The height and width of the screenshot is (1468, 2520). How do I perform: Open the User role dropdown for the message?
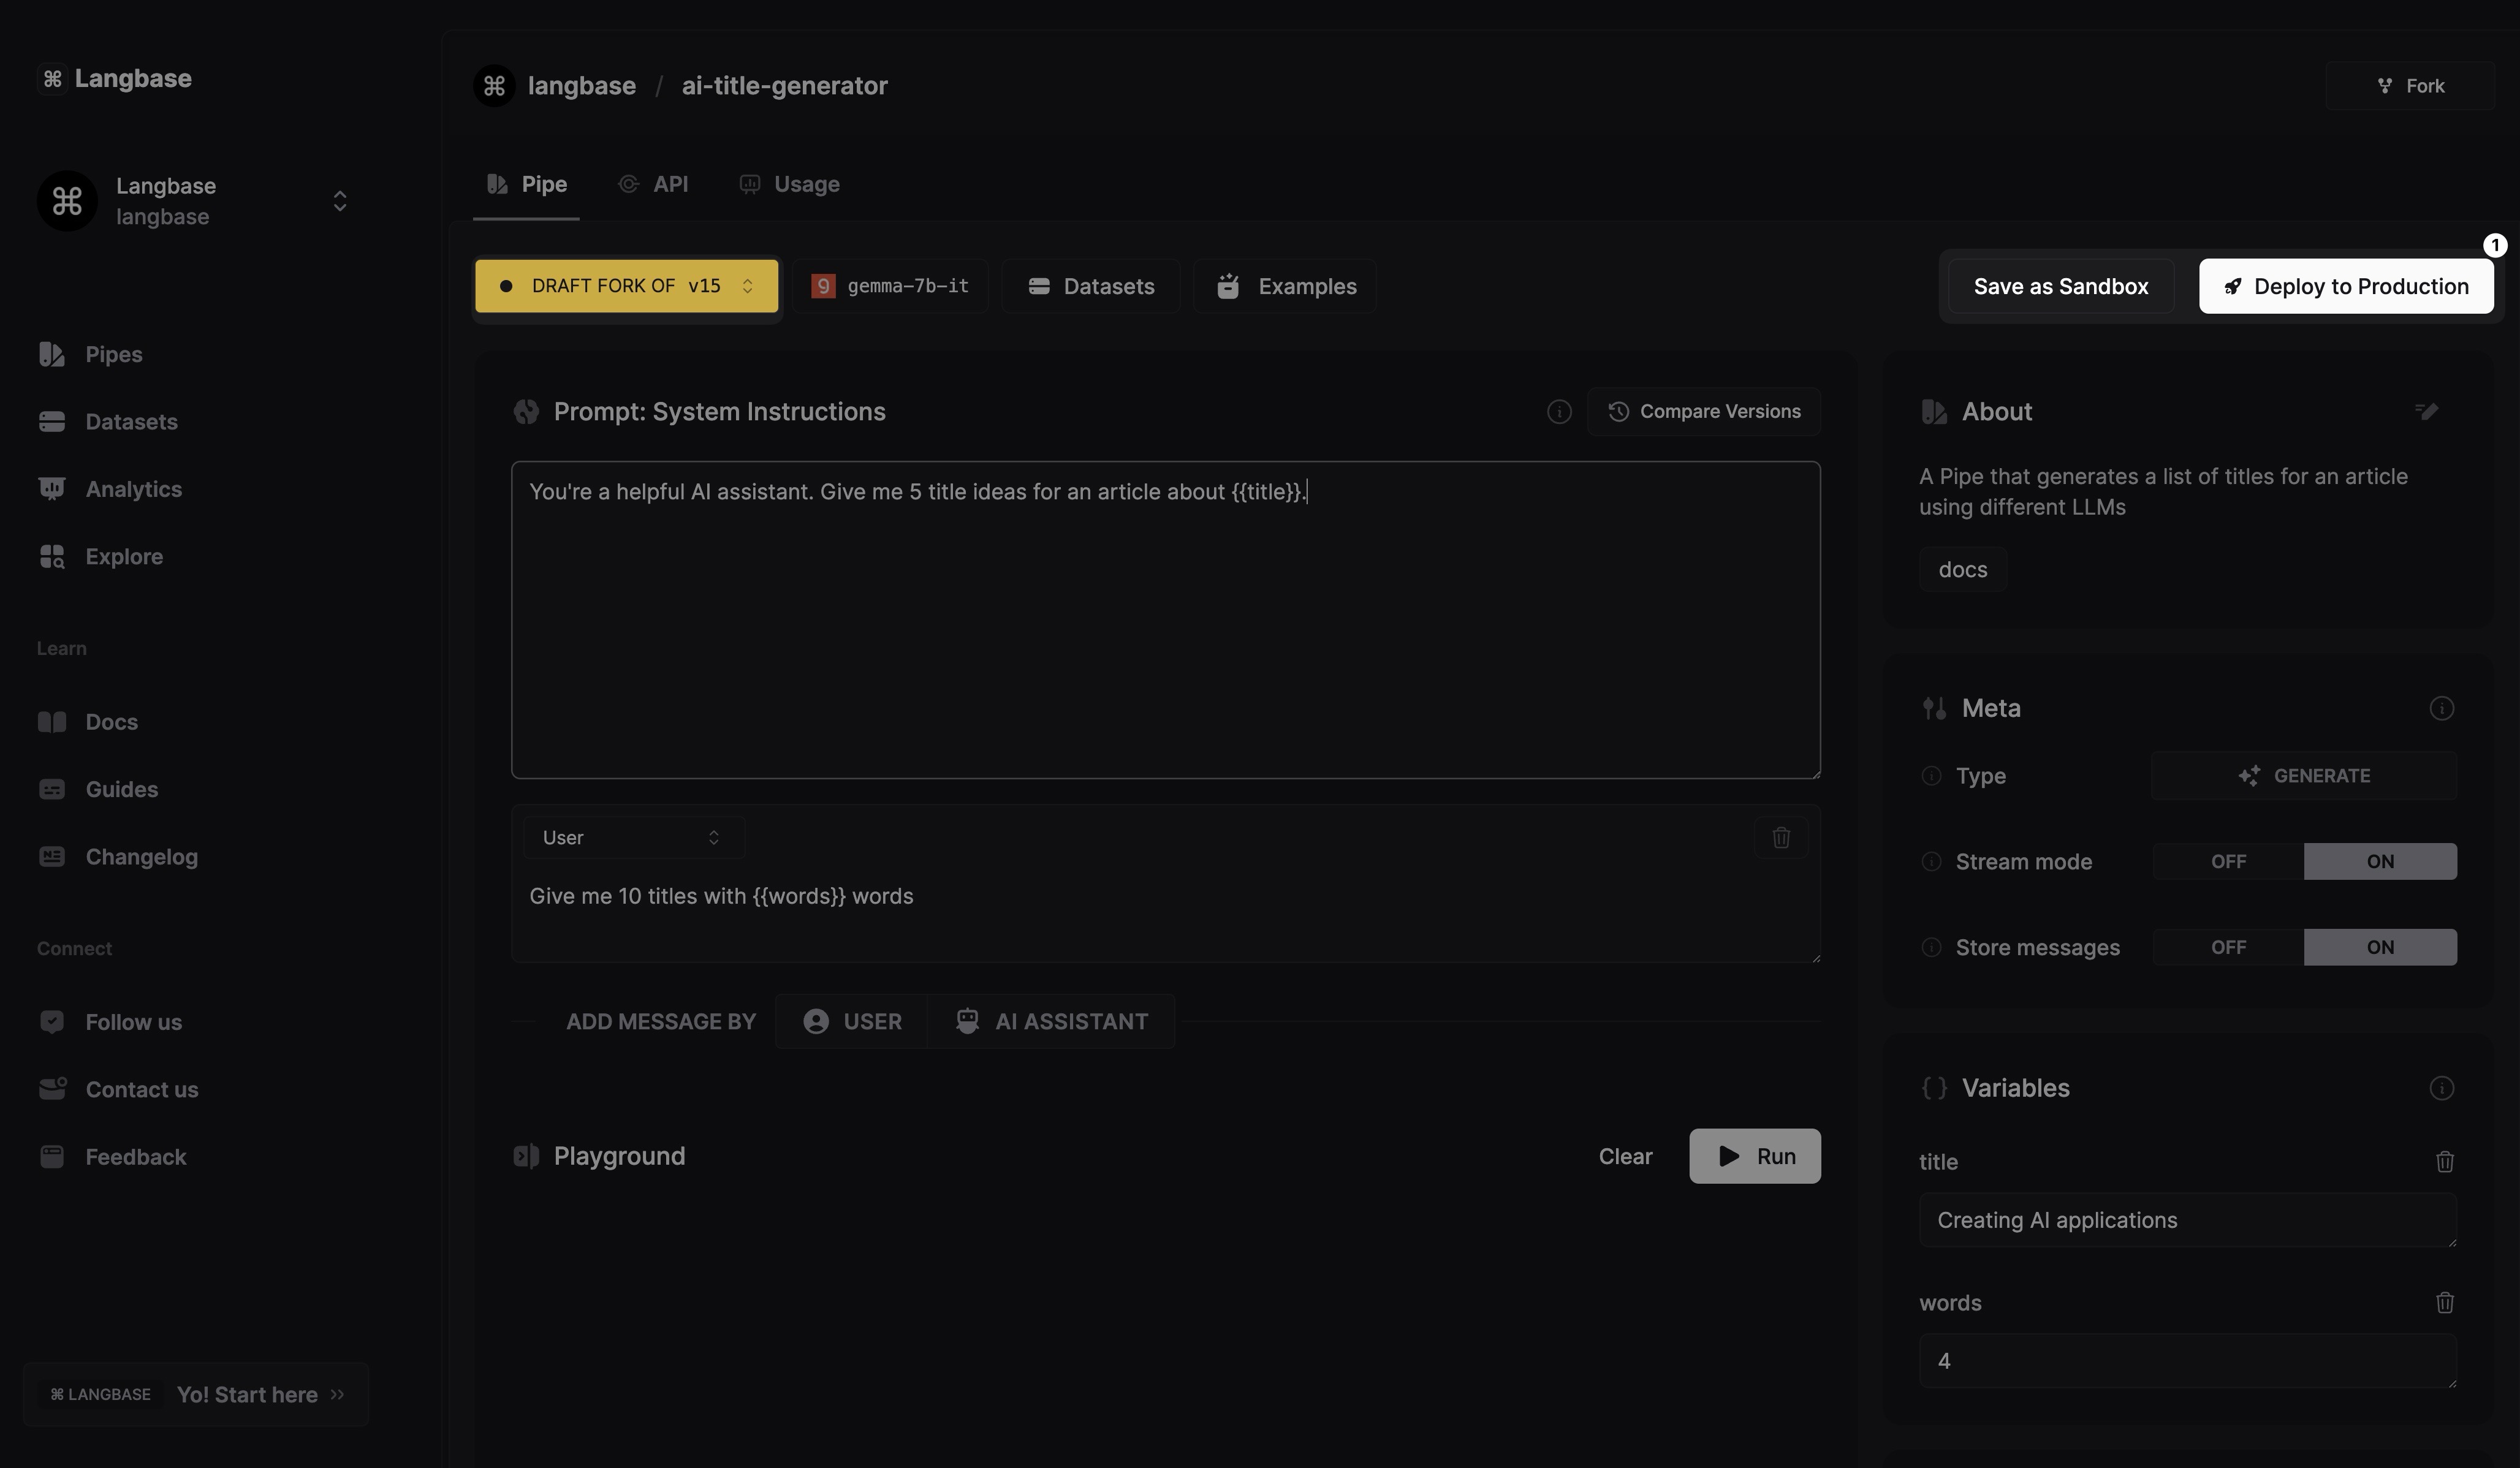point(632,837)
